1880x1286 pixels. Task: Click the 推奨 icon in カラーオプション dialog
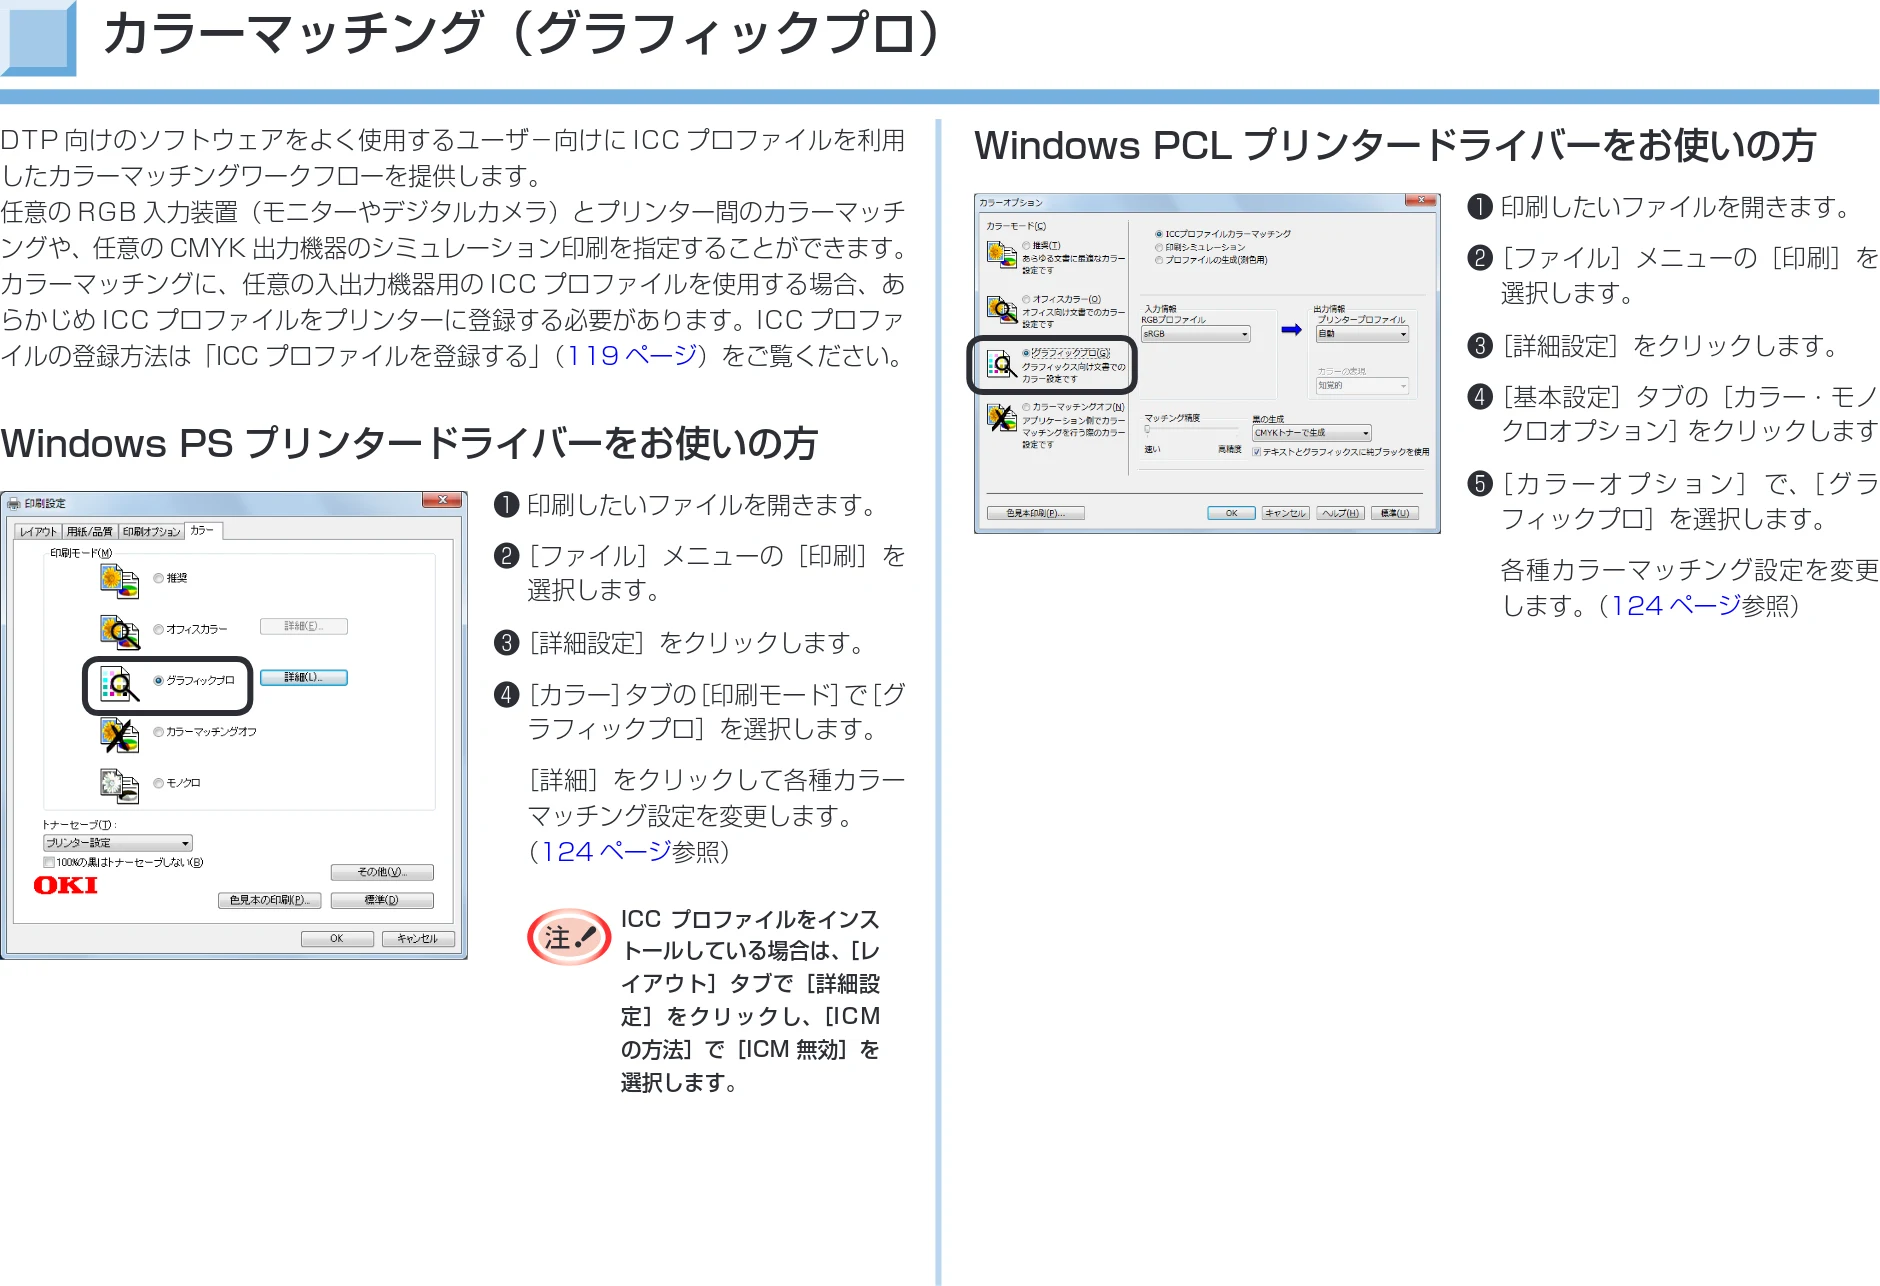[1001, 254]
